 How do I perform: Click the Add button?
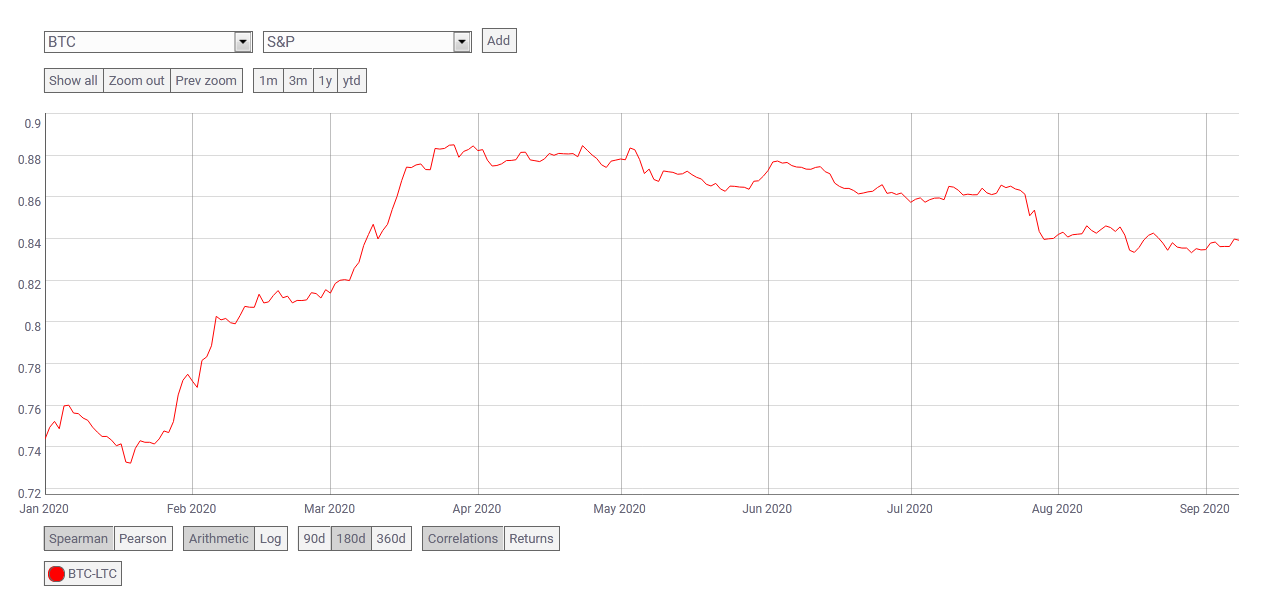498,40
